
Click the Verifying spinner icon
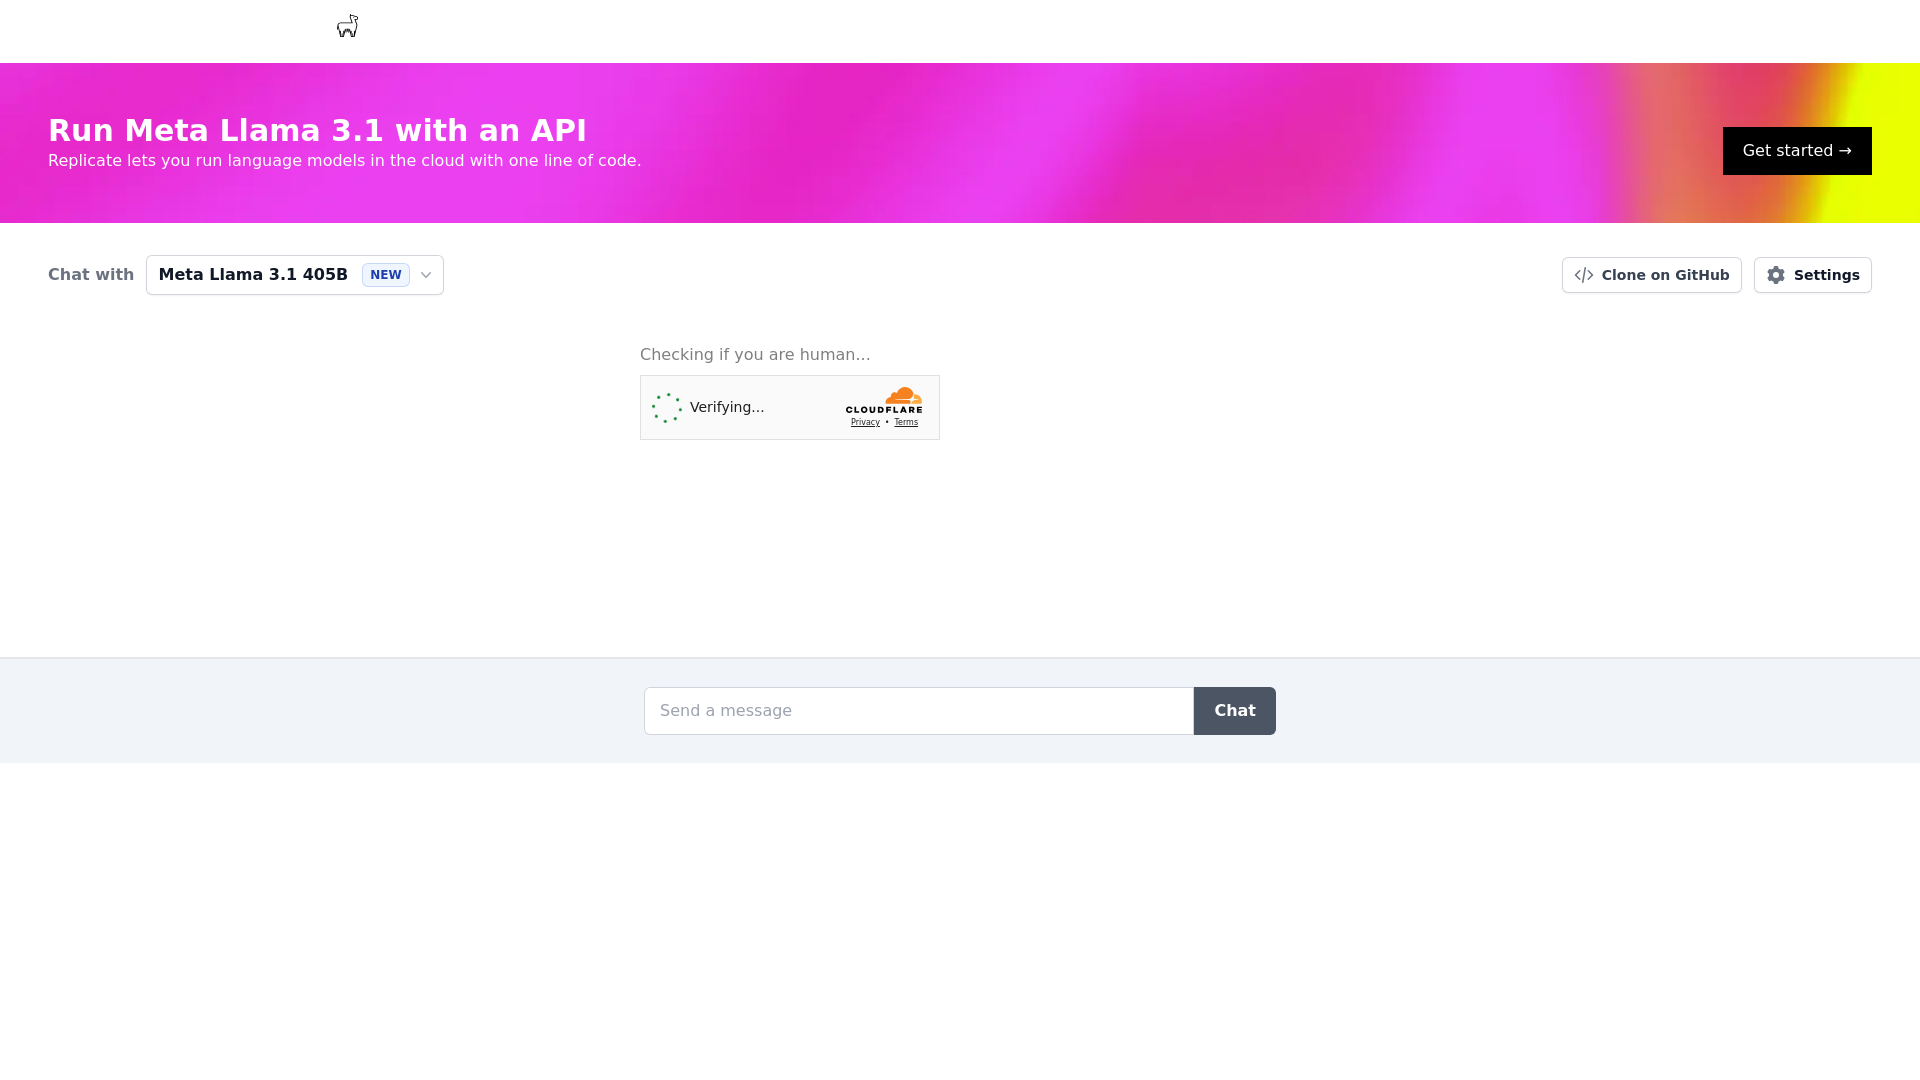click(x=667, y=408)
